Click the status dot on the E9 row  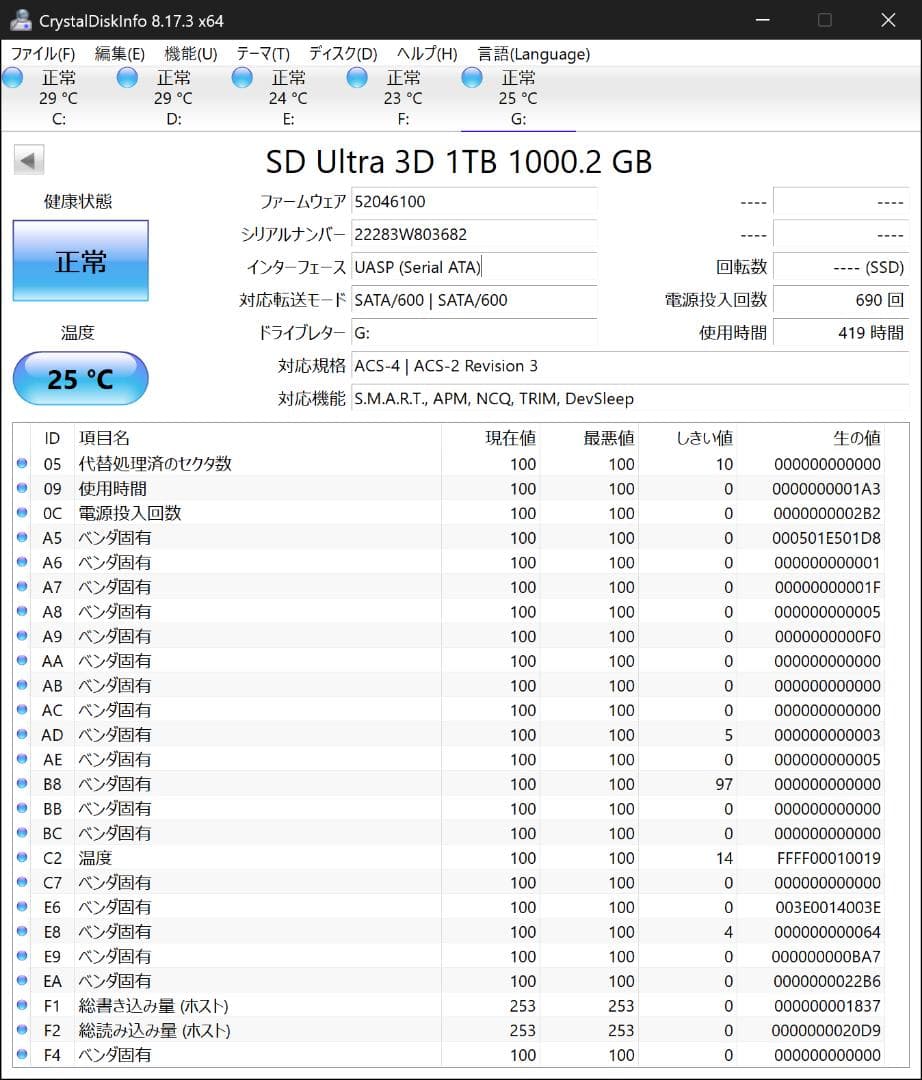[x=23, y=956]
